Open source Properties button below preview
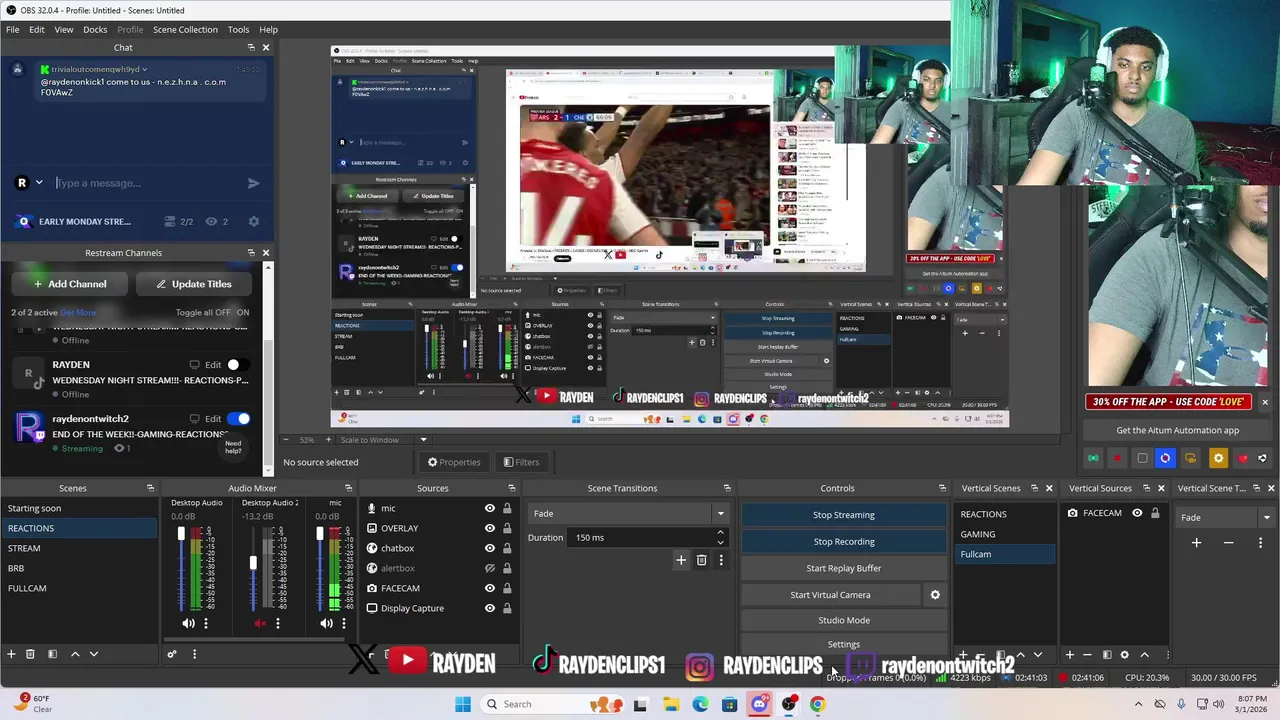1280x720 pixels. (454, 462)
